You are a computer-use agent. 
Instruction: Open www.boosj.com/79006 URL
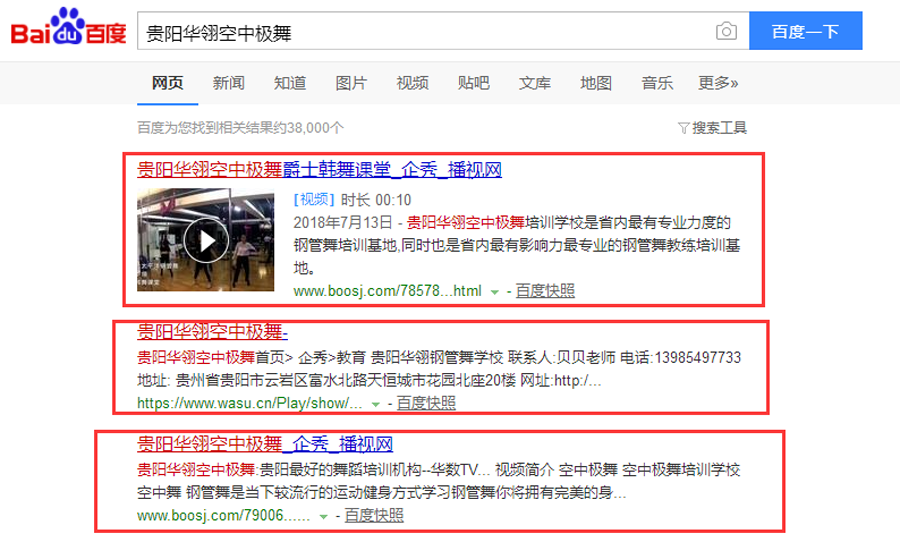(224, 516)
